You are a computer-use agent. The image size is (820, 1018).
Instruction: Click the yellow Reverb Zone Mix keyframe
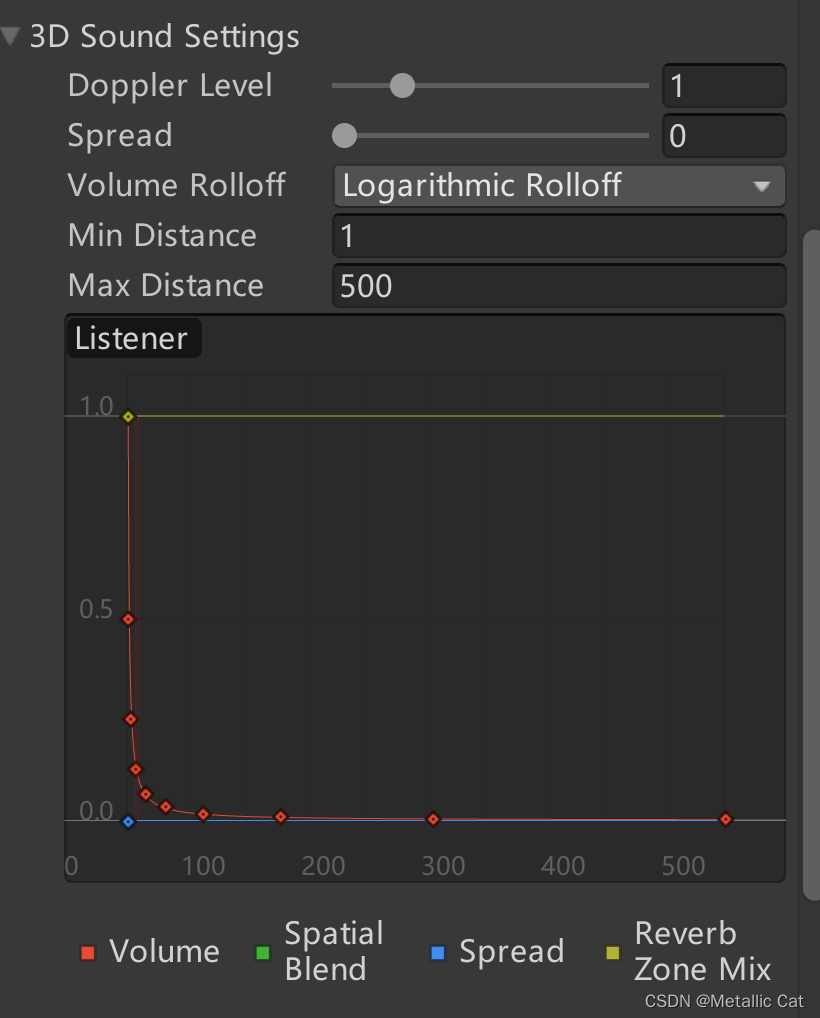[128, 416]
